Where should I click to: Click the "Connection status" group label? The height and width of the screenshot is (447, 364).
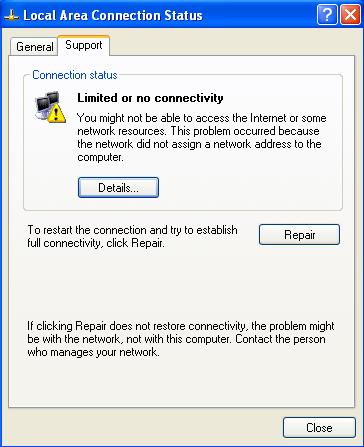pos(75,75)
